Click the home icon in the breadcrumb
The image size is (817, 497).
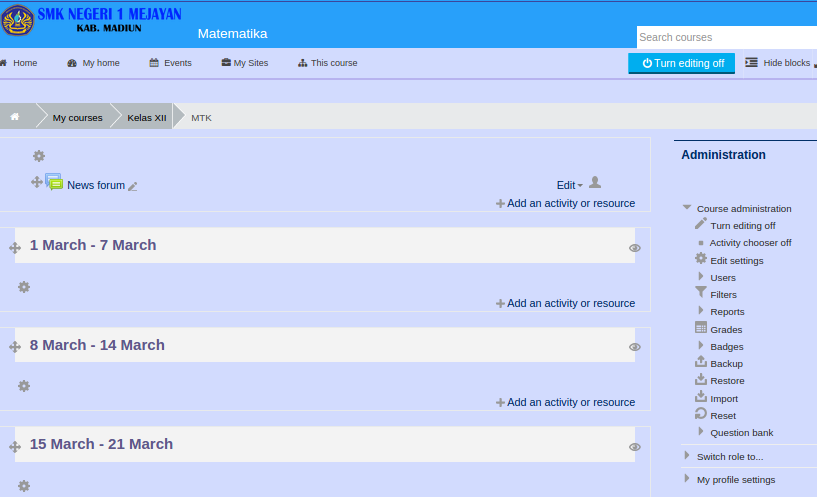point(15,117)
